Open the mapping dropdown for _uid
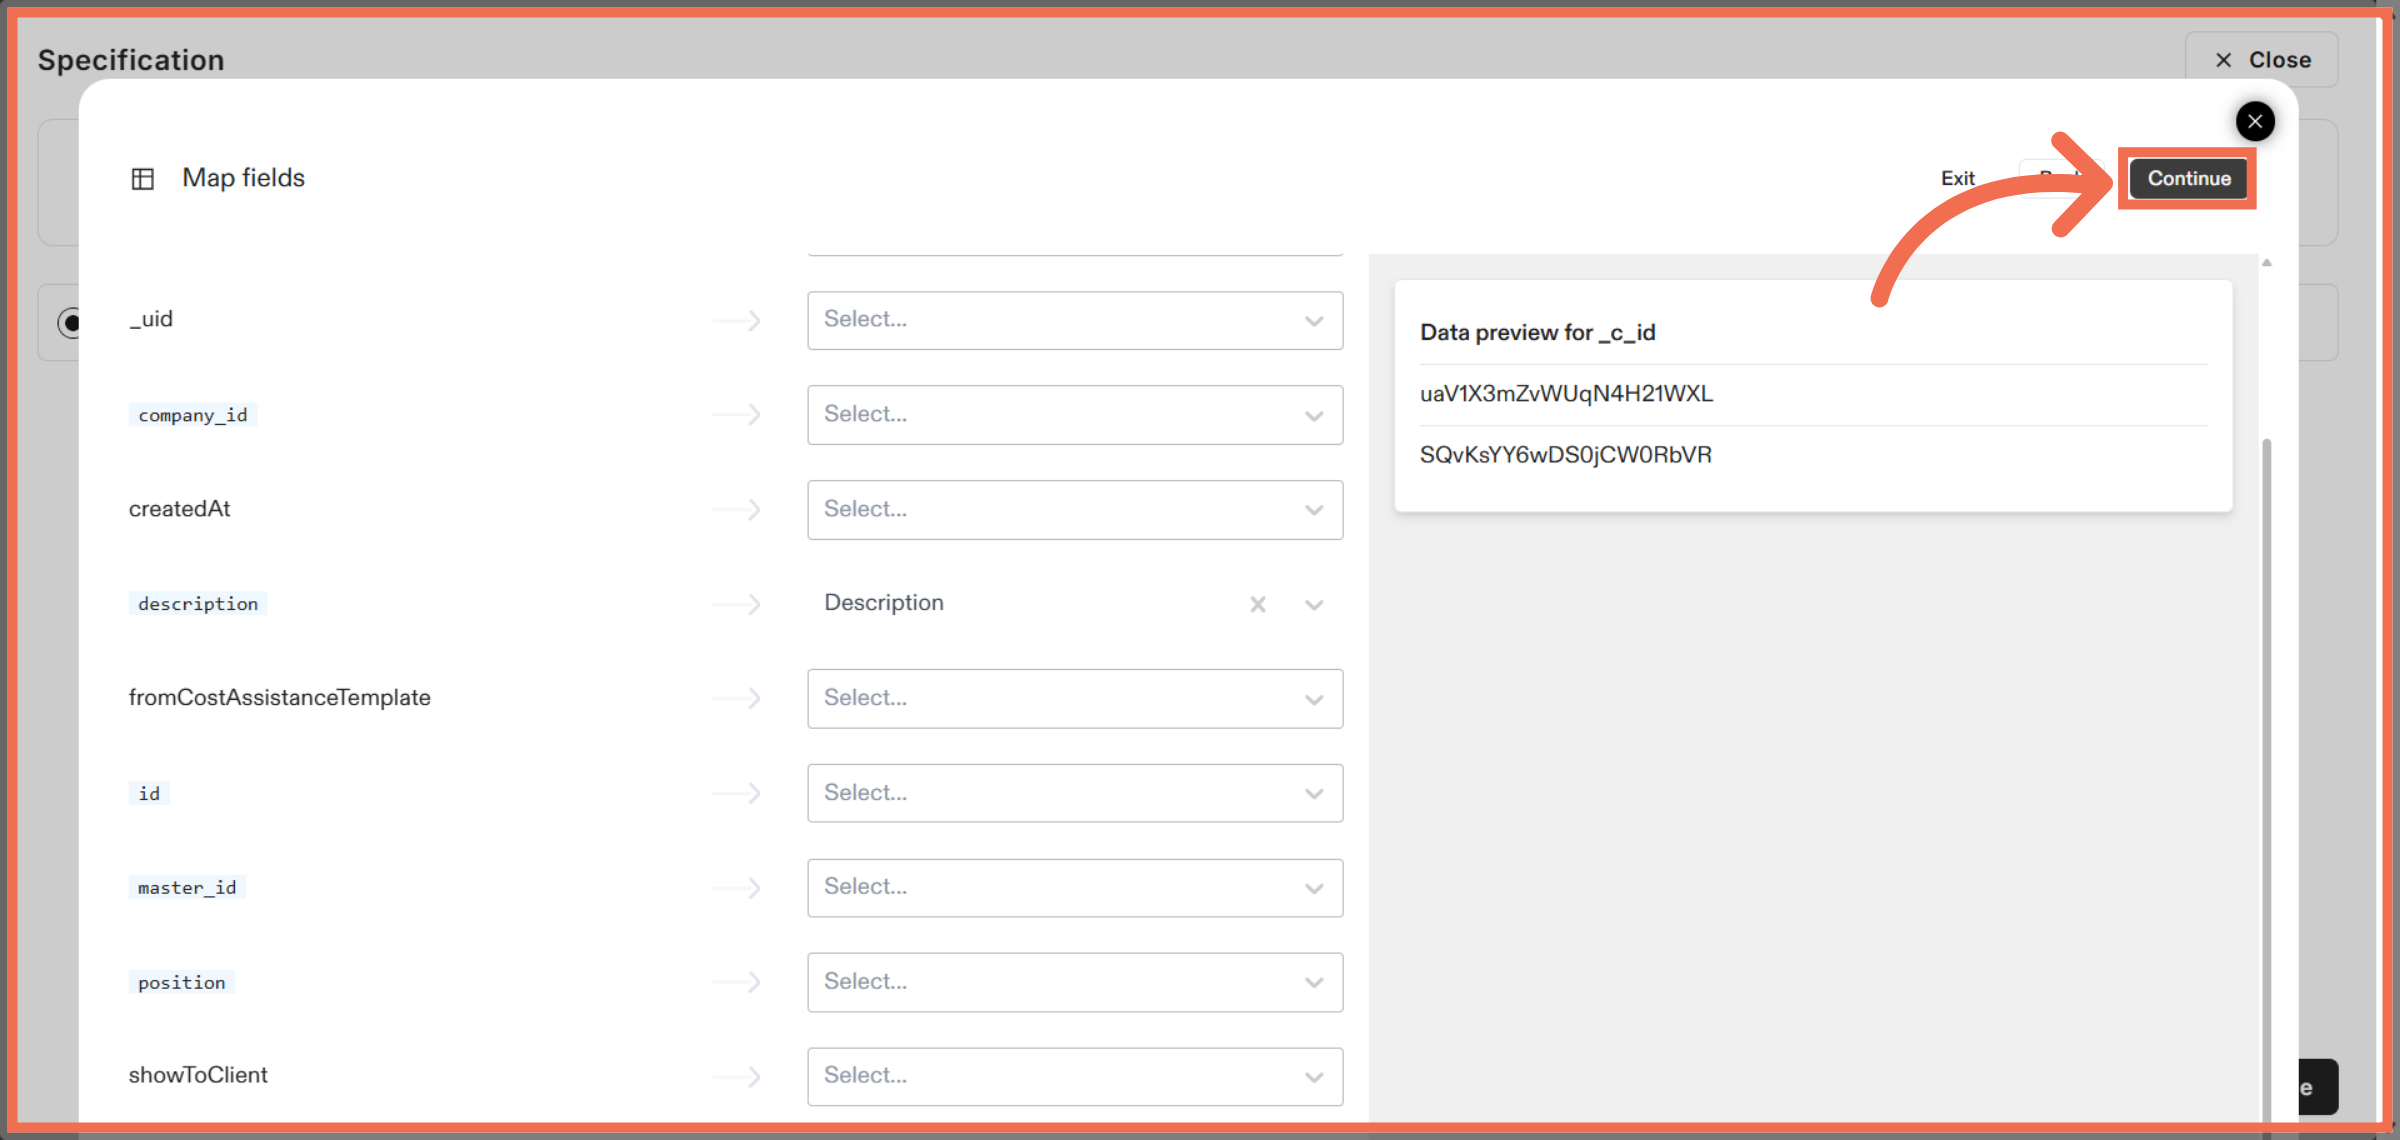Screen dimensions: 2400x1140 (1075, 320)
